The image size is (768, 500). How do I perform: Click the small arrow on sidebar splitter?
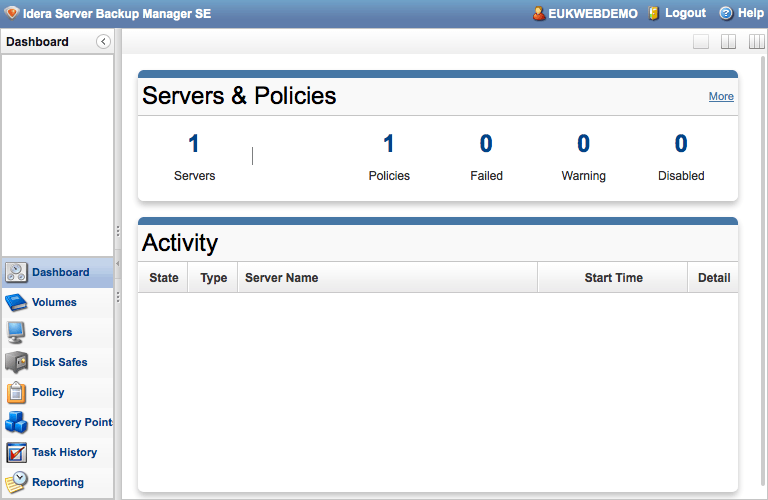118,264
